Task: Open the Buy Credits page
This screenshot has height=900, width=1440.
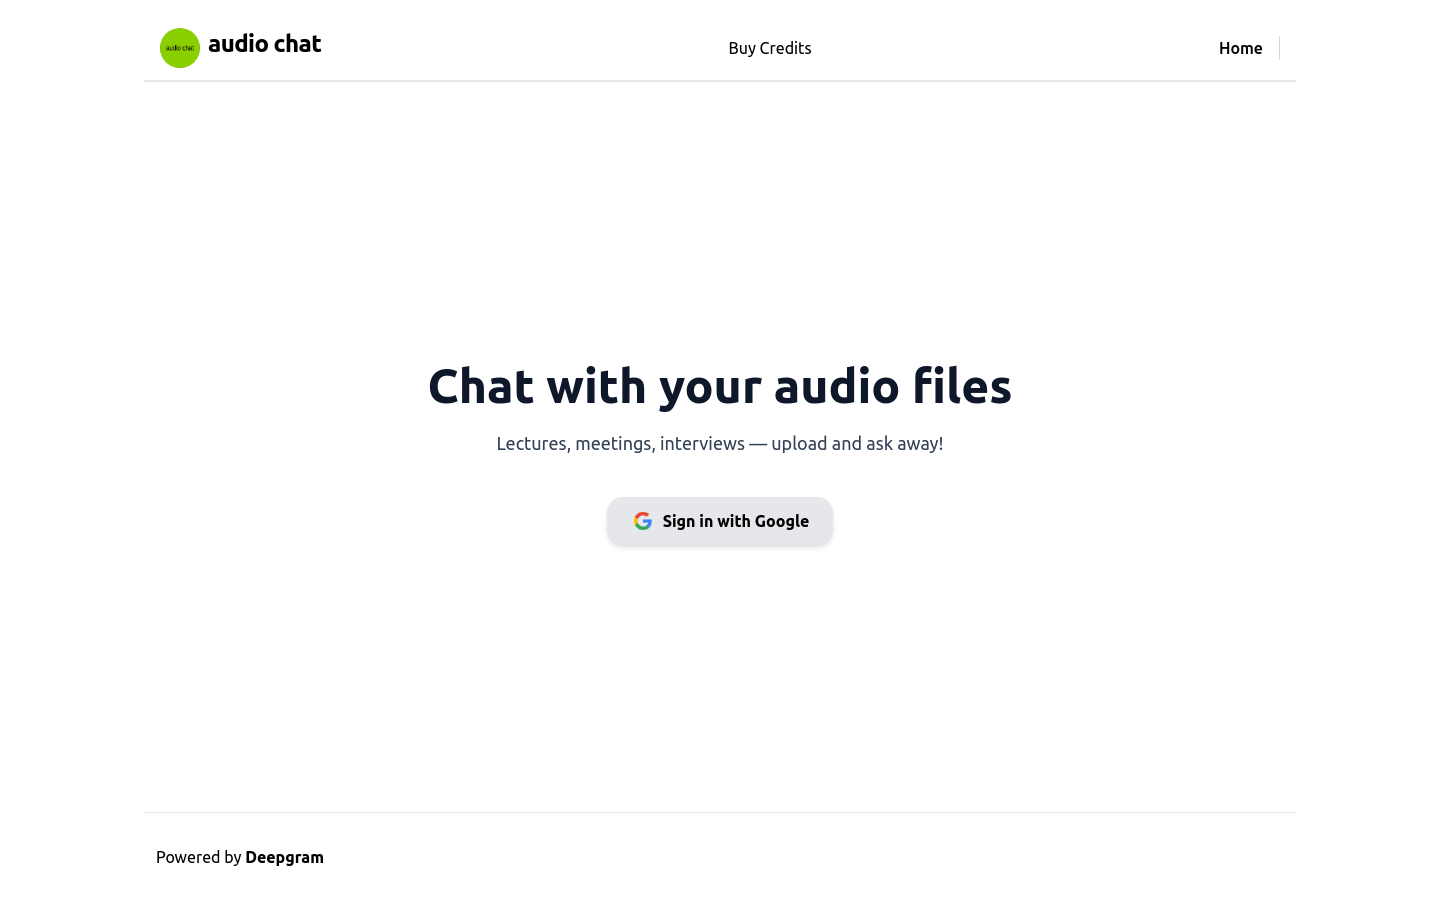Action: tap(770, 48)
